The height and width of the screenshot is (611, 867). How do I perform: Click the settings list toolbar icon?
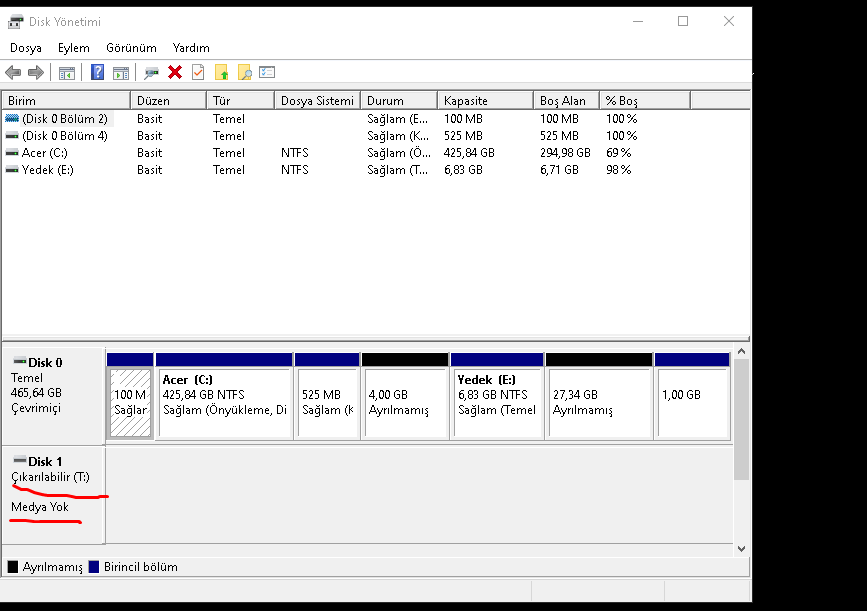[x=267, y=72]
